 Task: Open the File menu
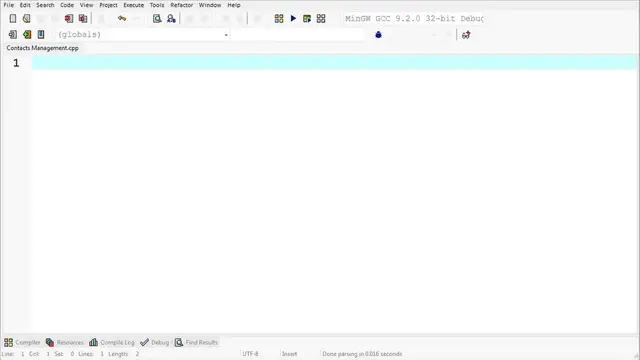click(9, 5)
